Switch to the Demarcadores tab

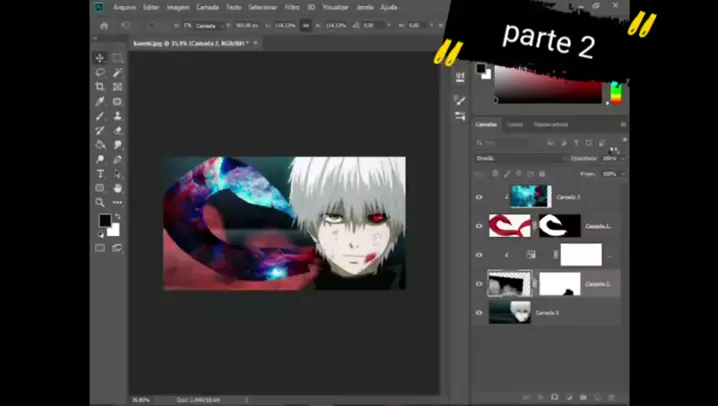(x=551, y=125)
